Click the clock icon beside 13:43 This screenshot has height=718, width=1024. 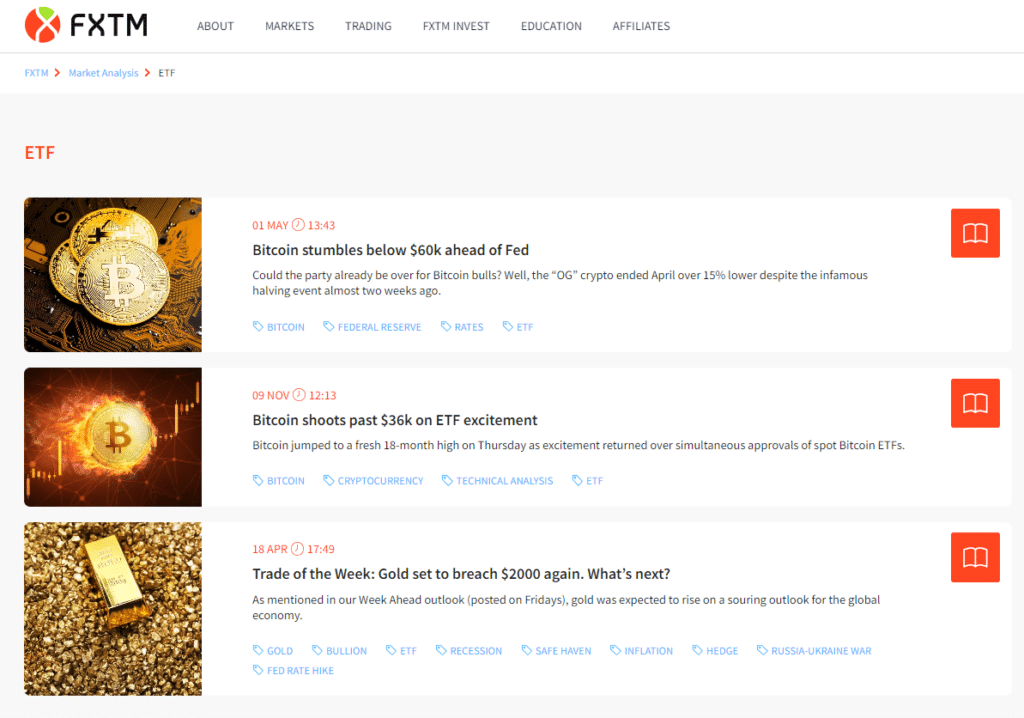298,225
